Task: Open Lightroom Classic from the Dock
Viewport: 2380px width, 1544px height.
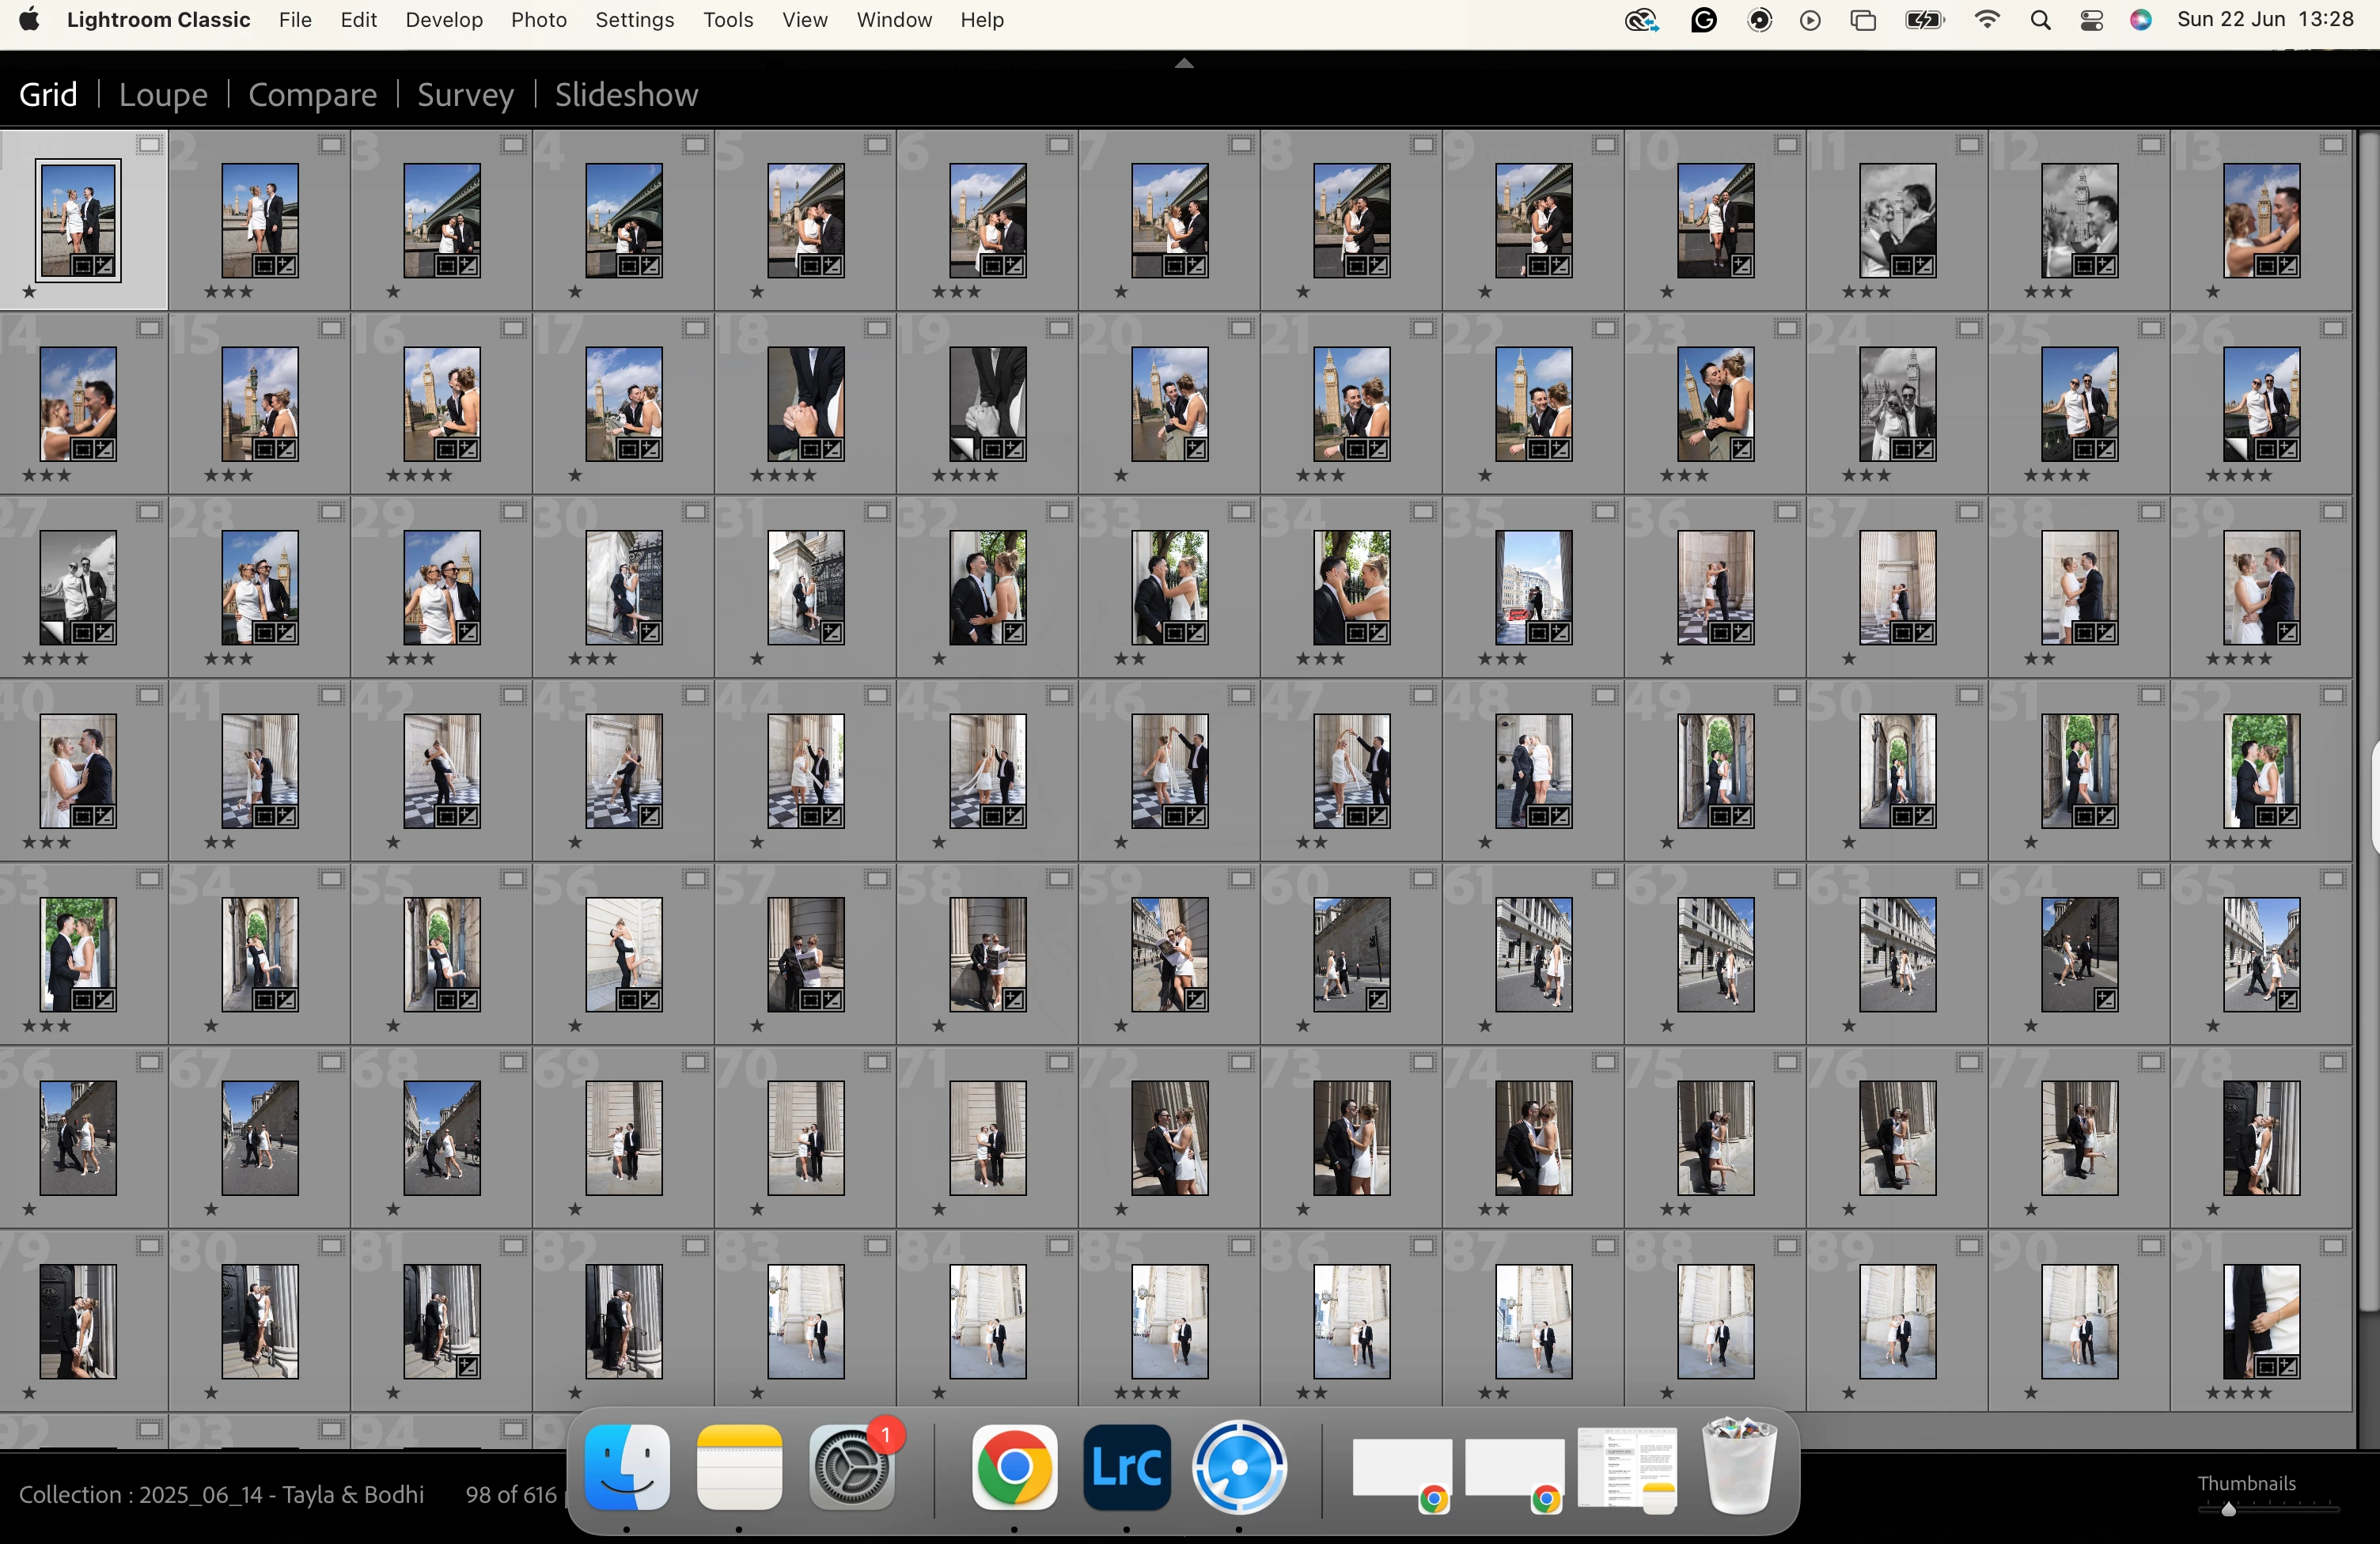Action: tap(1126, 1467)
